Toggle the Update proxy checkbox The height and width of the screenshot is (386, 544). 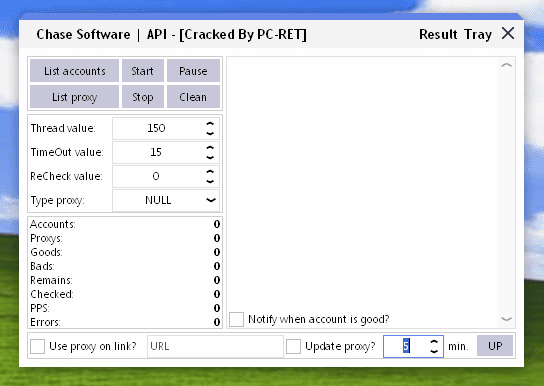pyautogui.click(x=293, y=346)
